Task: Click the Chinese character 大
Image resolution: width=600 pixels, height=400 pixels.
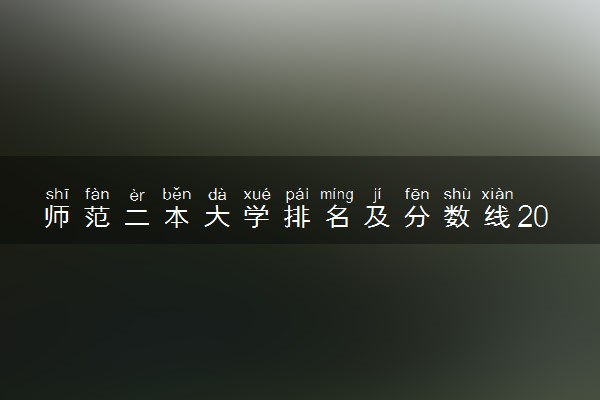Action: pos(217,217)
